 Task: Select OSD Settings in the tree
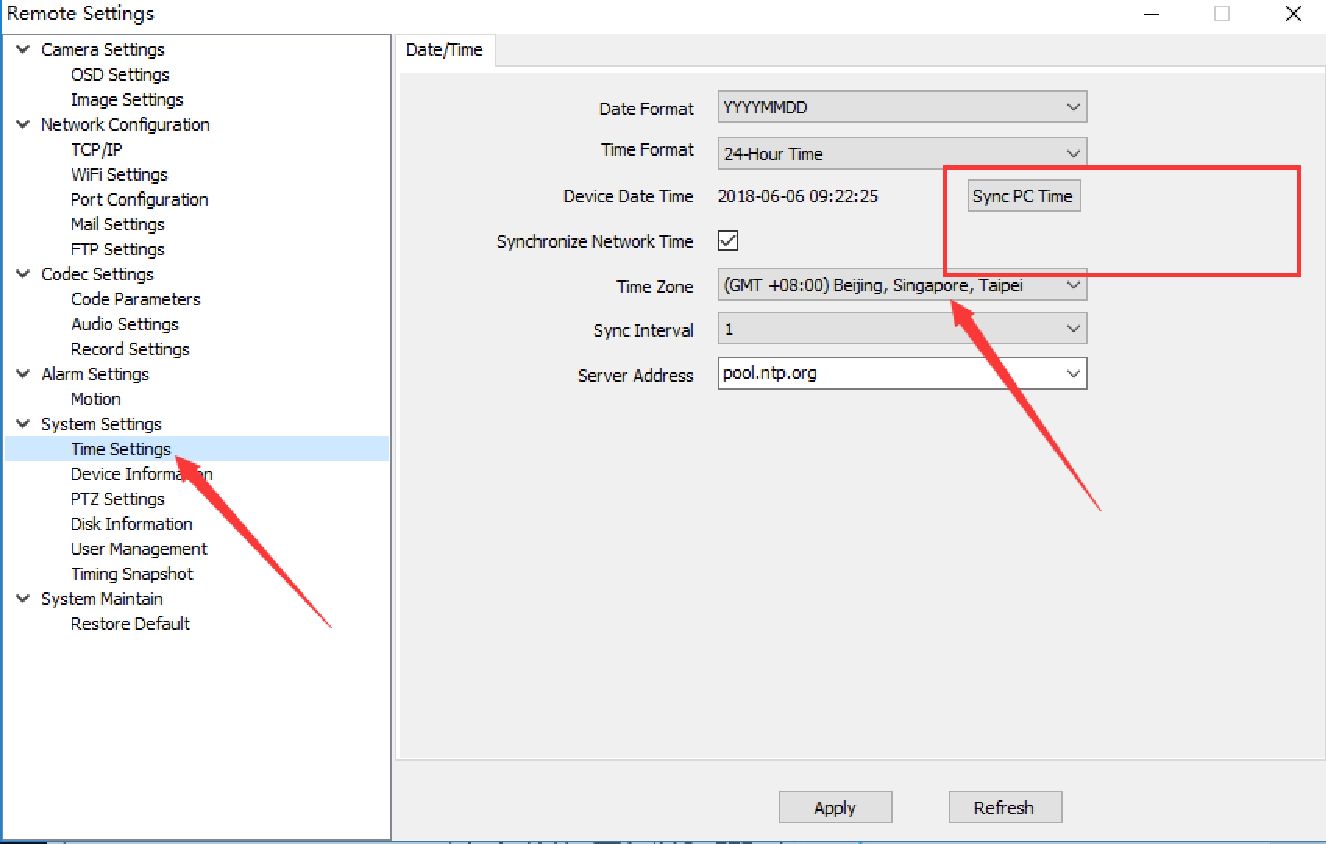(120, 74)
